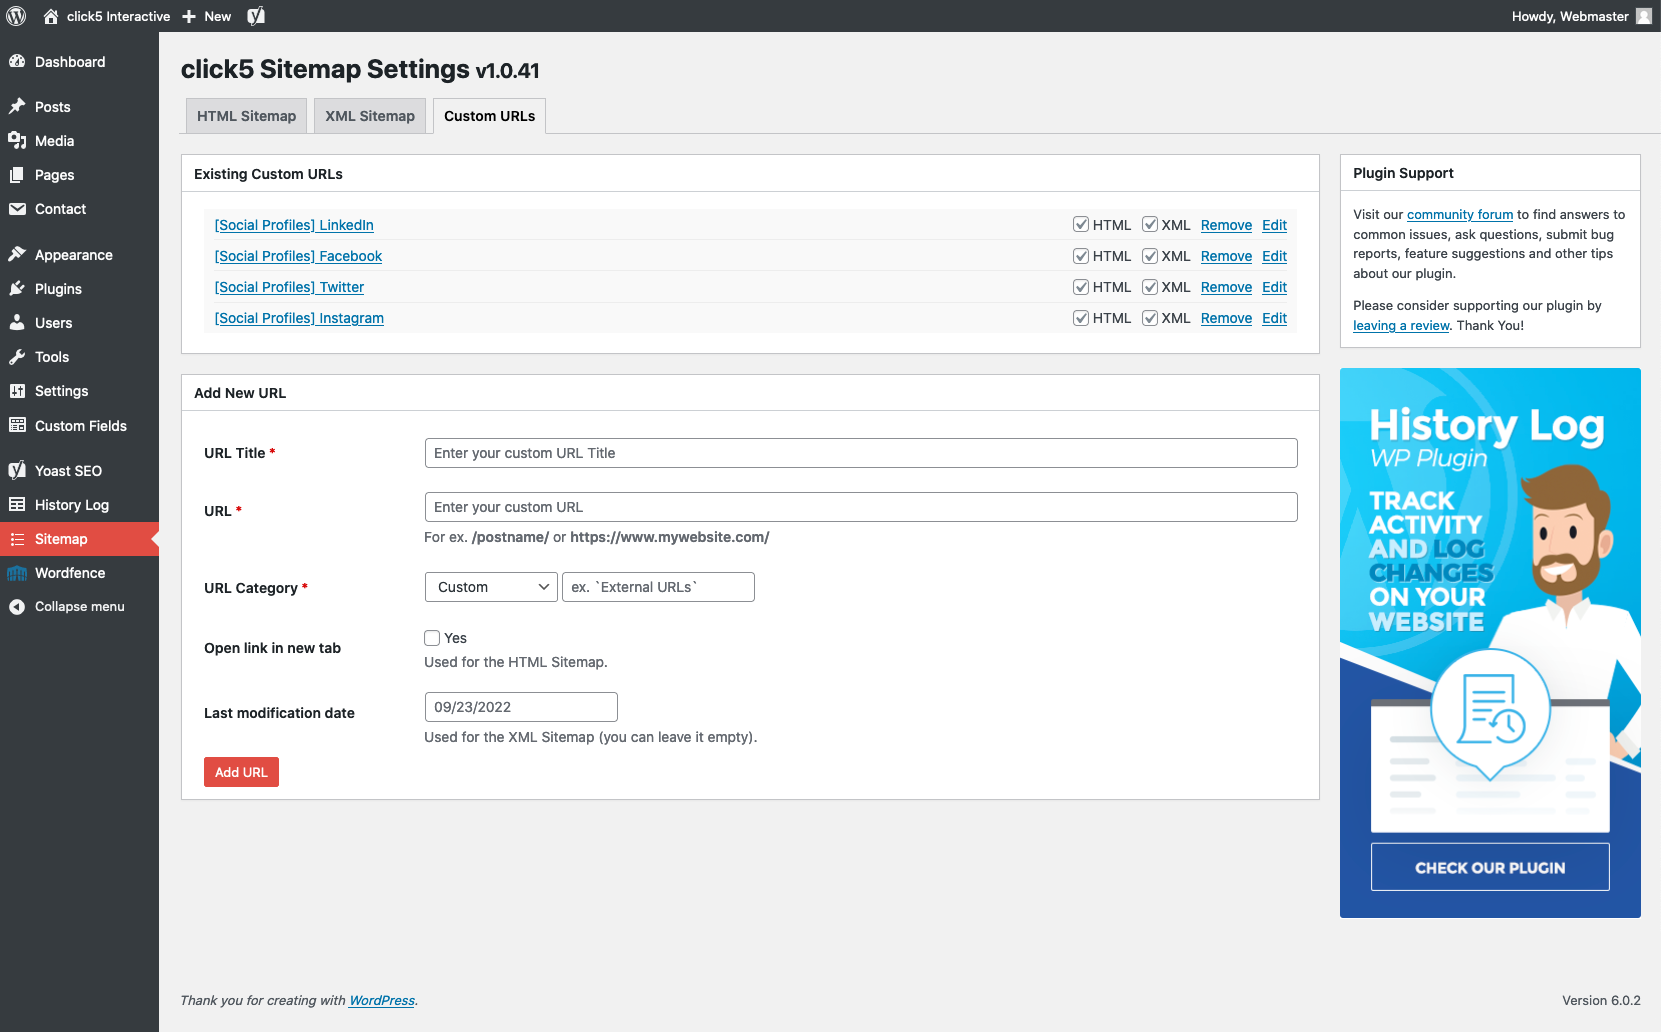Click the Collapse menu arrow icon
1661x1032 pixels.
click(x=17, y=607)
